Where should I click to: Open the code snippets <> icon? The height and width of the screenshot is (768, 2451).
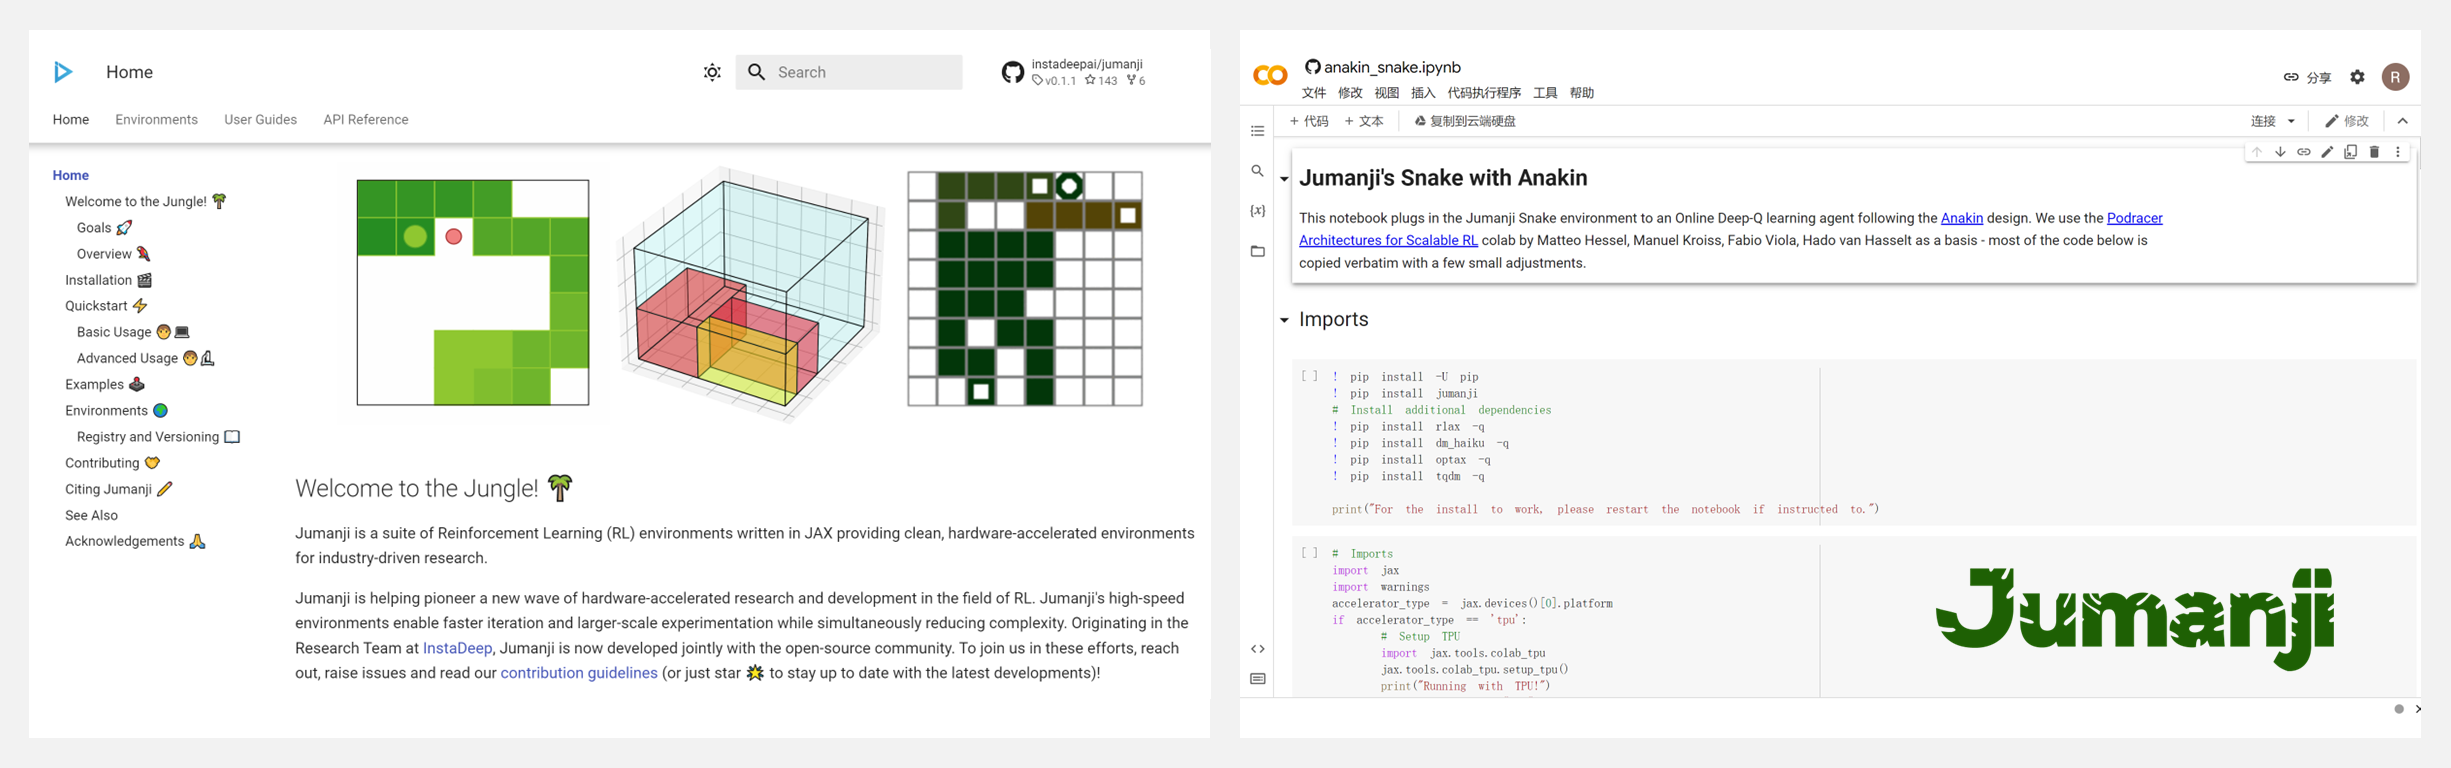(1257, 649)
